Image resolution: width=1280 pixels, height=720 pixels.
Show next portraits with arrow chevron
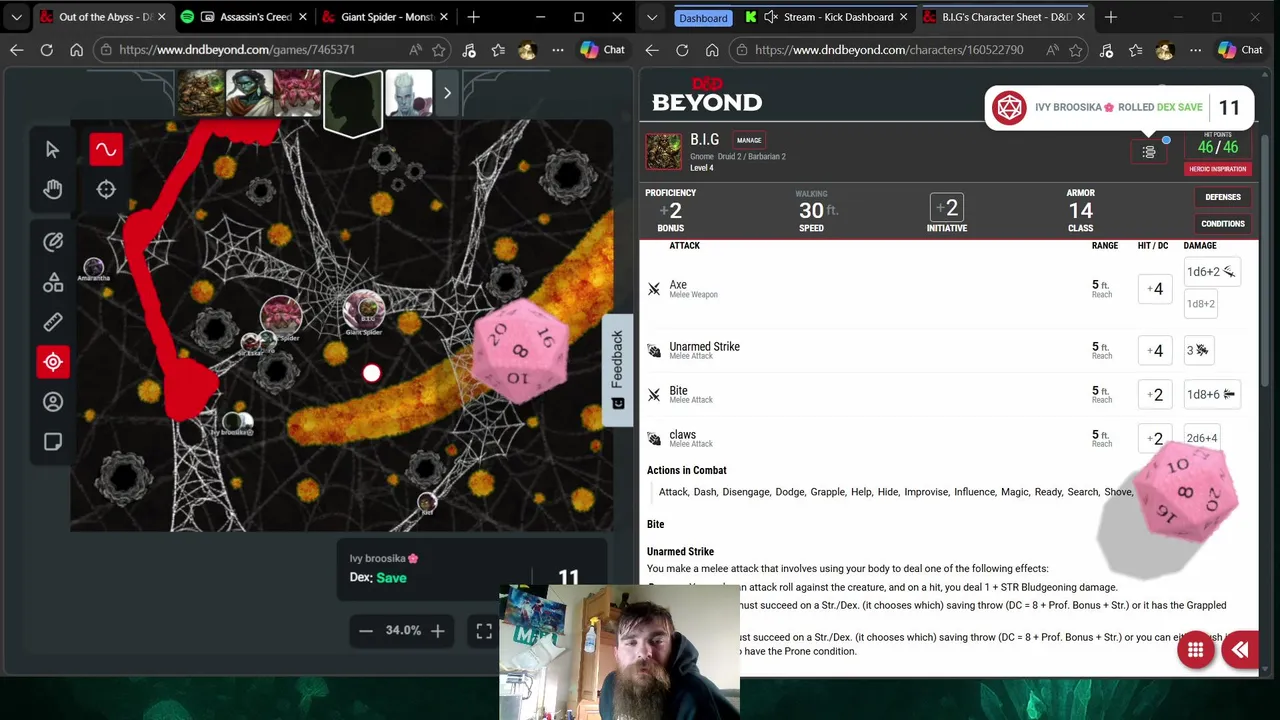coord(447,93)
